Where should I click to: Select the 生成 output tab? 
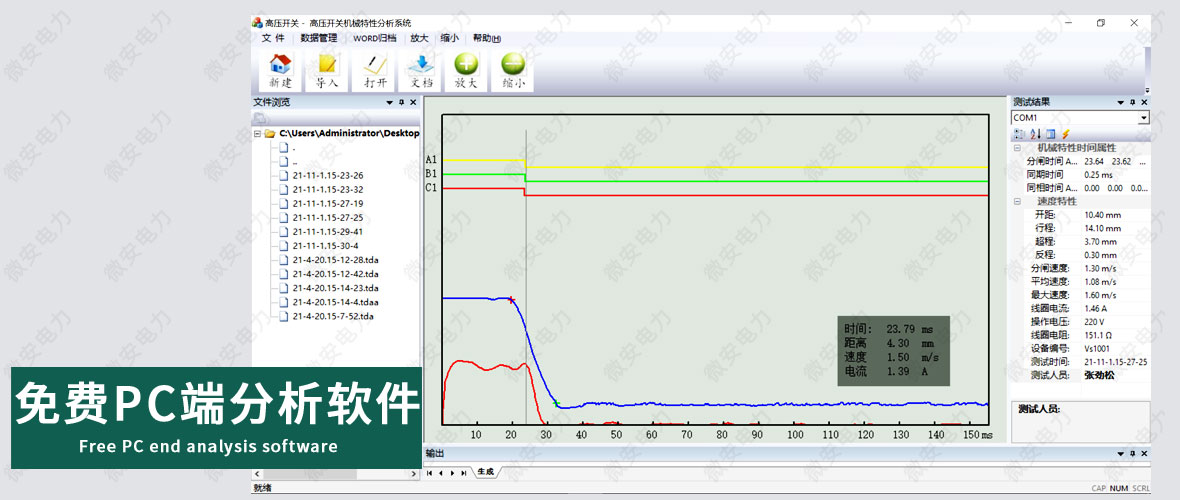coord(485,472)
